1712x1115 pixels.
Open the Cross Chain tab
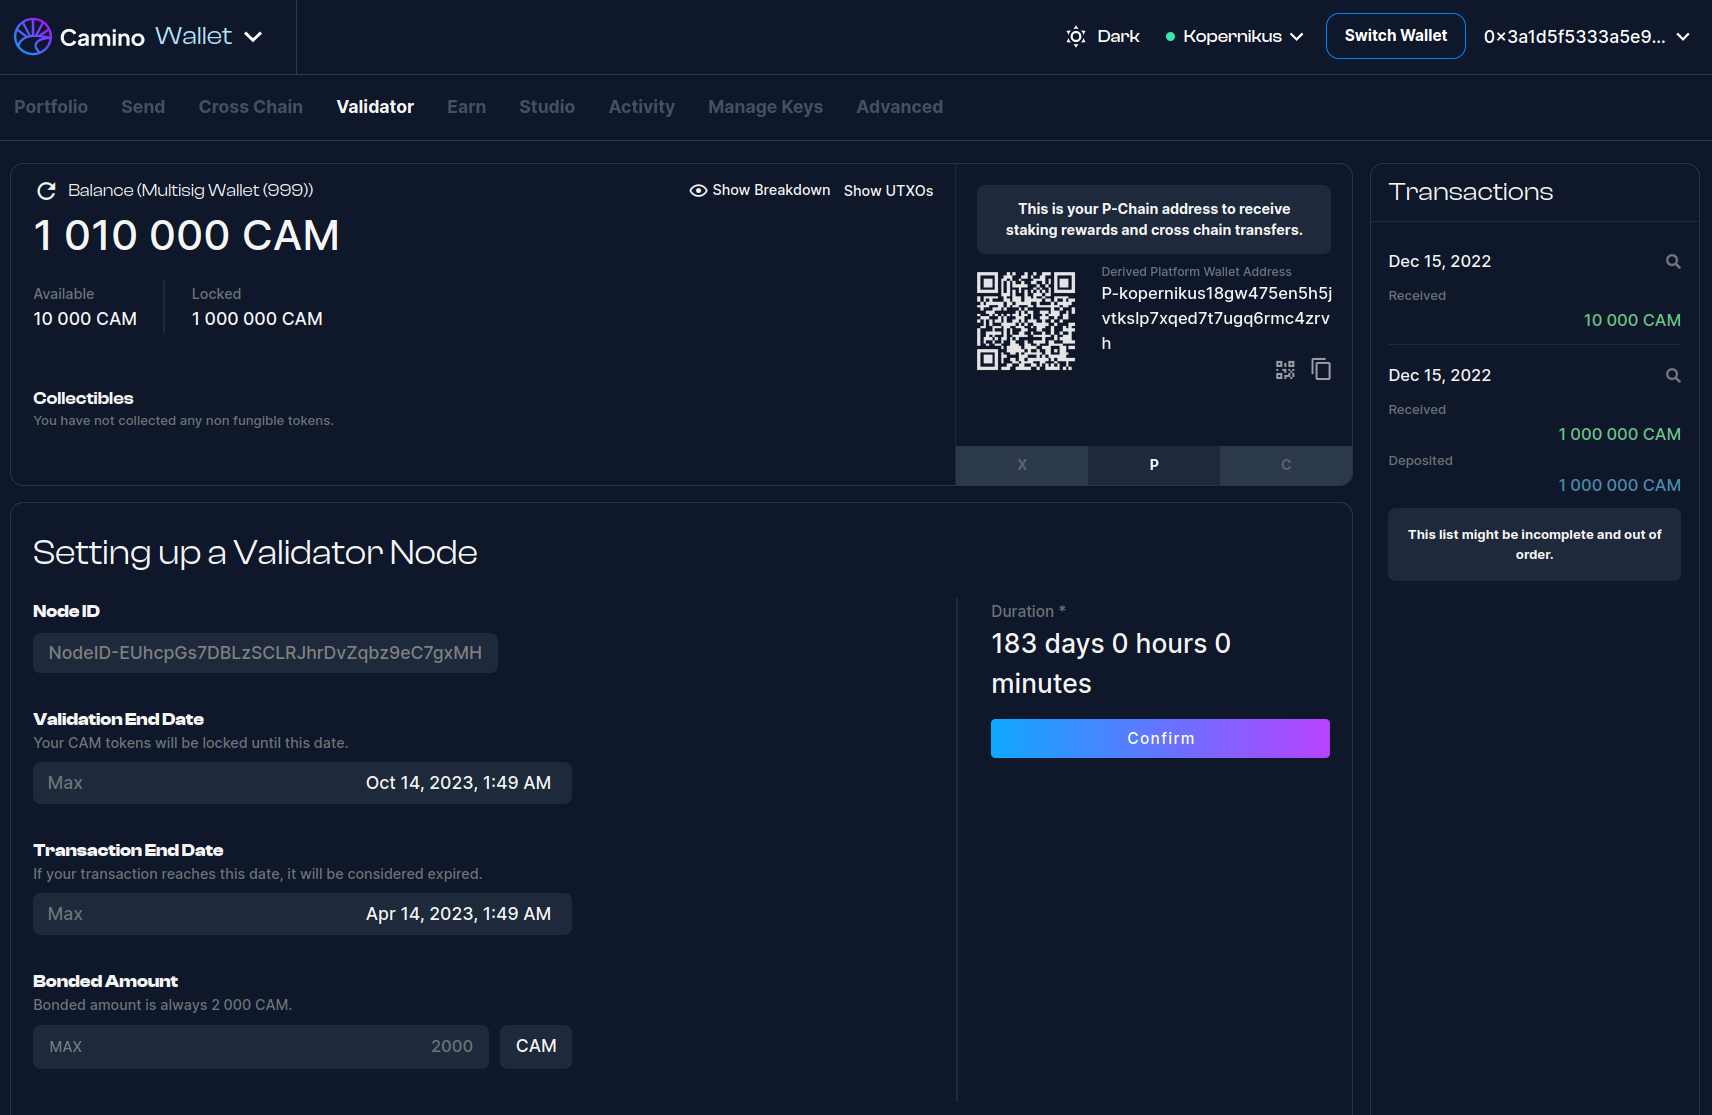click(x=250, y=107)
